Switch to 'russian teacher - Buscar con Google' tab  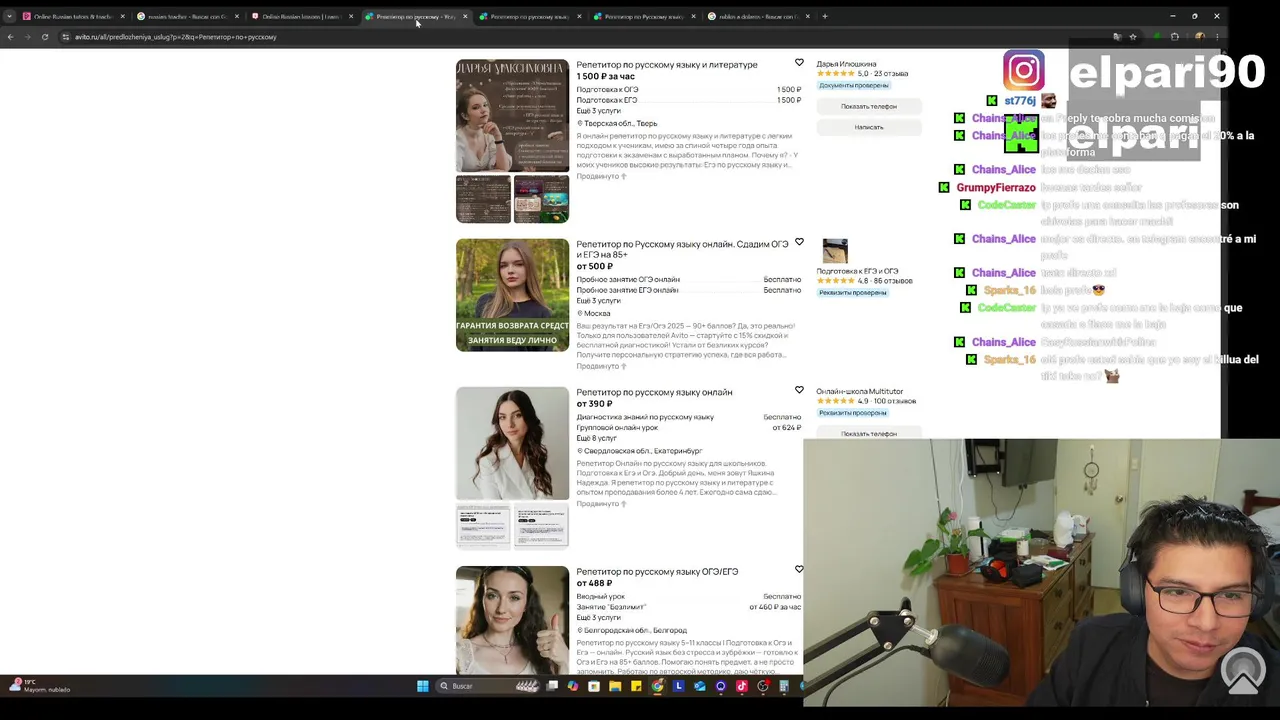pyautogui.click(x=188, y=16)
